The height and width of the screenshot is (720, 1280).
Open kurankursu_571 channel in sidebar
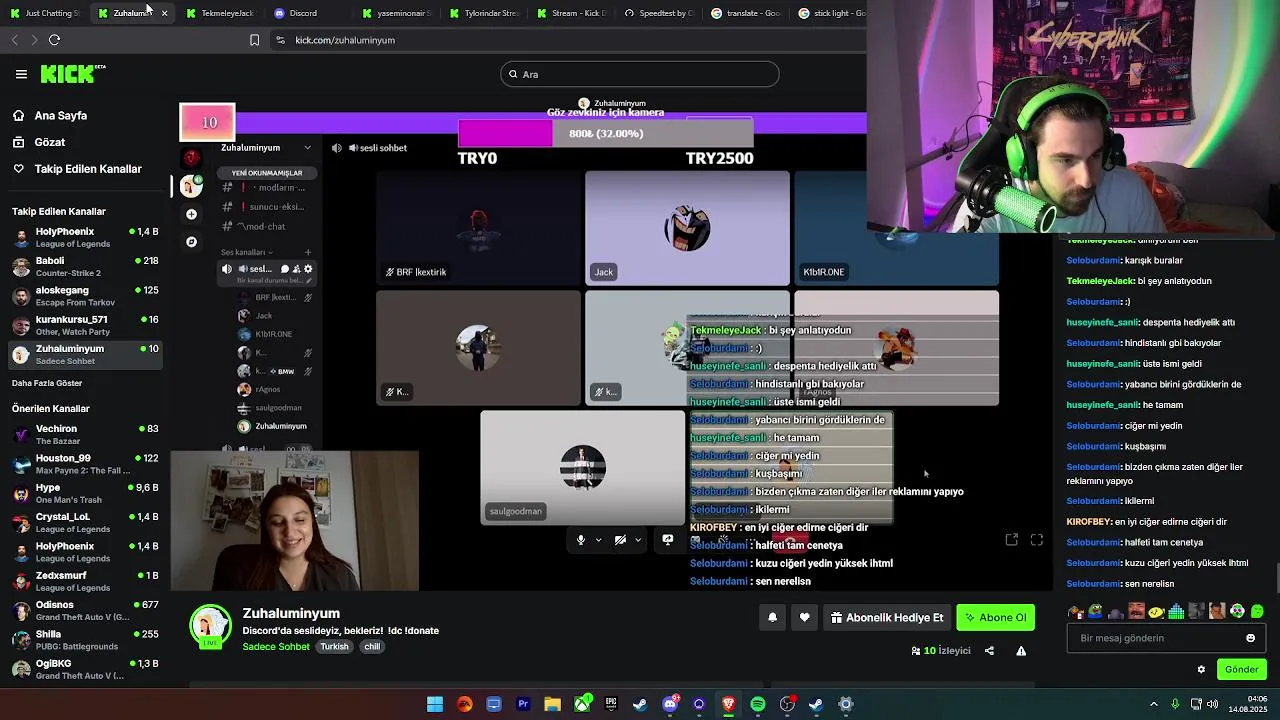click(85, 325)
